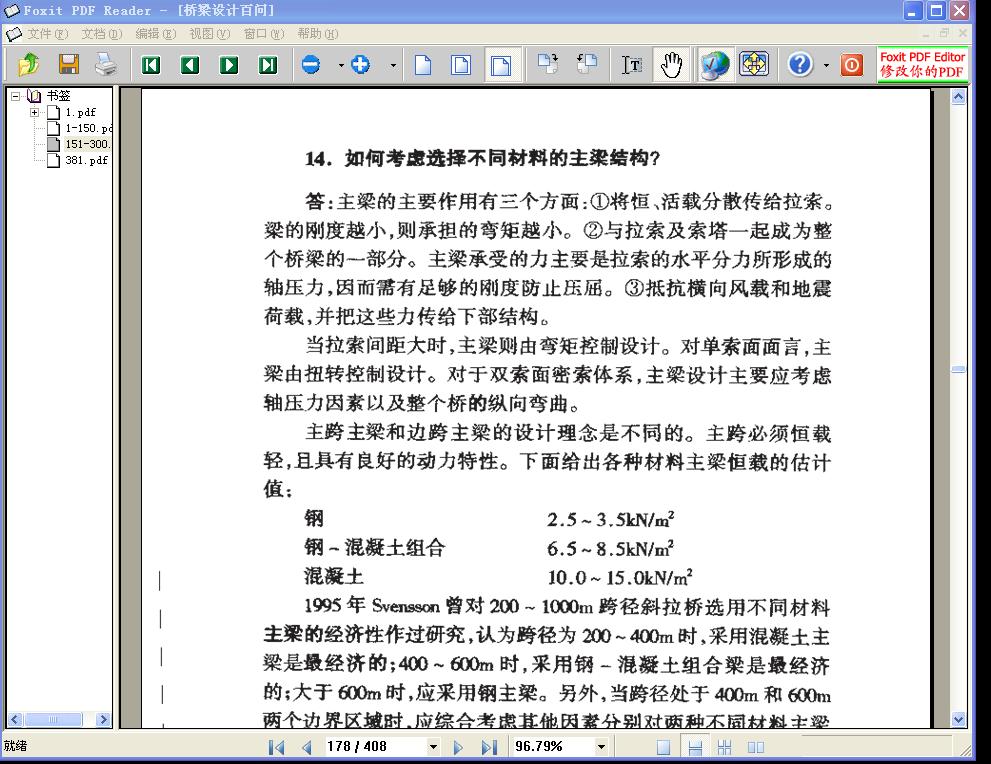
Task: Select the 1.pdf bookmark
Action: tap(80, 112)
